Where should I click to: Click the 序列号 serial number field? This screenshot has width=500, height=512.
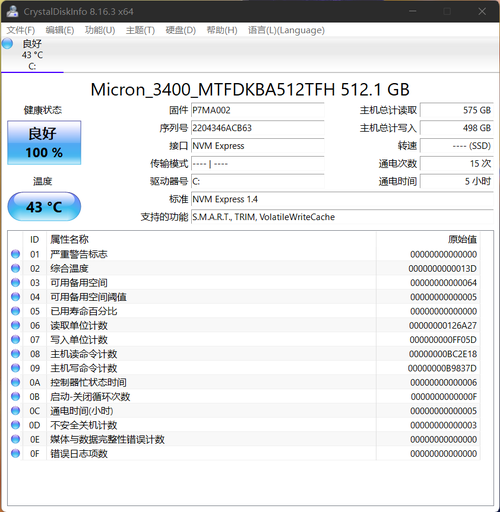[x=258, y=128]
